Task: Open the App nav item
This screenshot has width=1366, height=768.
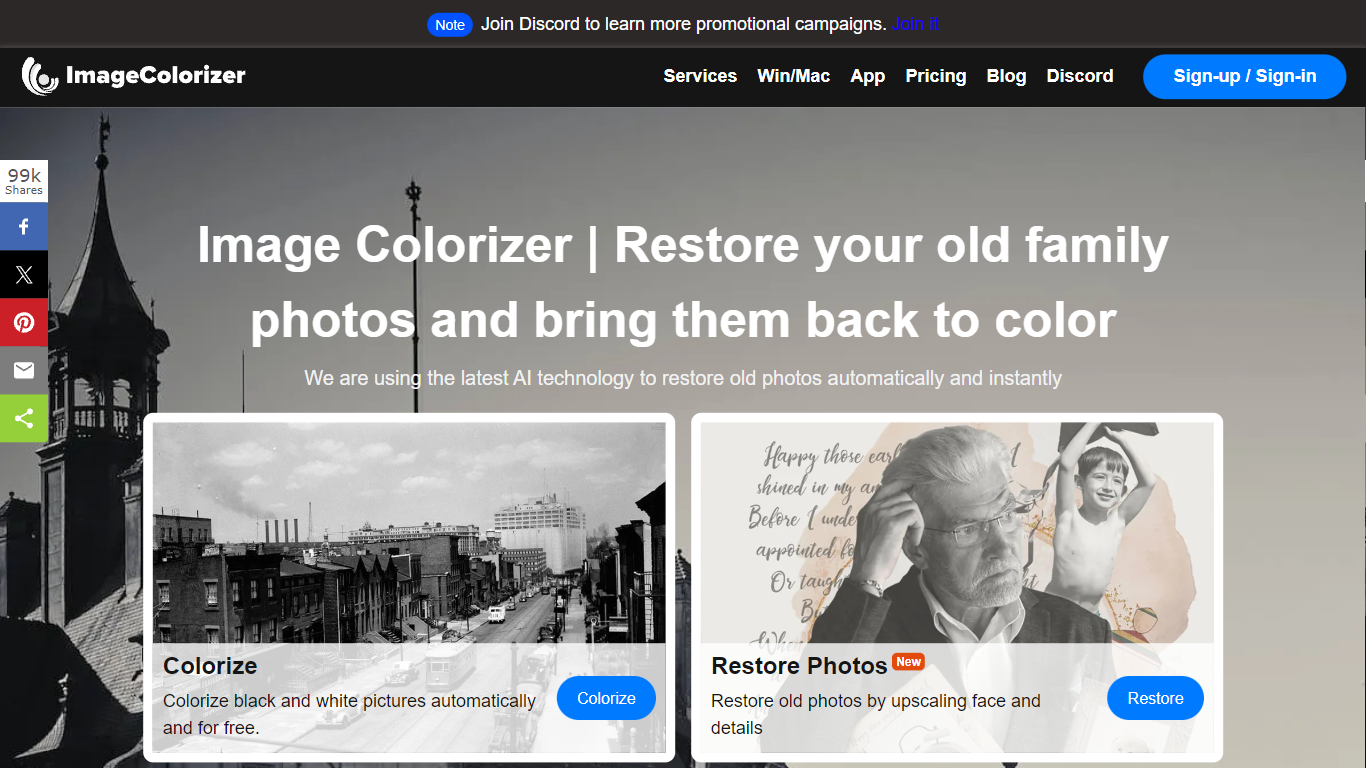Action: [x=868, y=76]
